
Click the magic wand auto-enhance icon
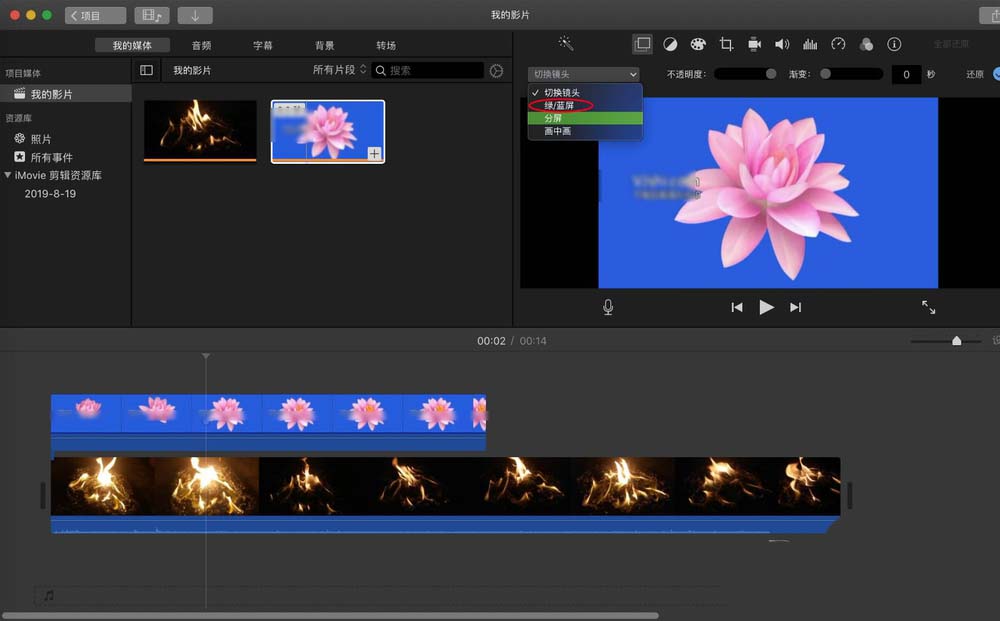tap(566, 44)
